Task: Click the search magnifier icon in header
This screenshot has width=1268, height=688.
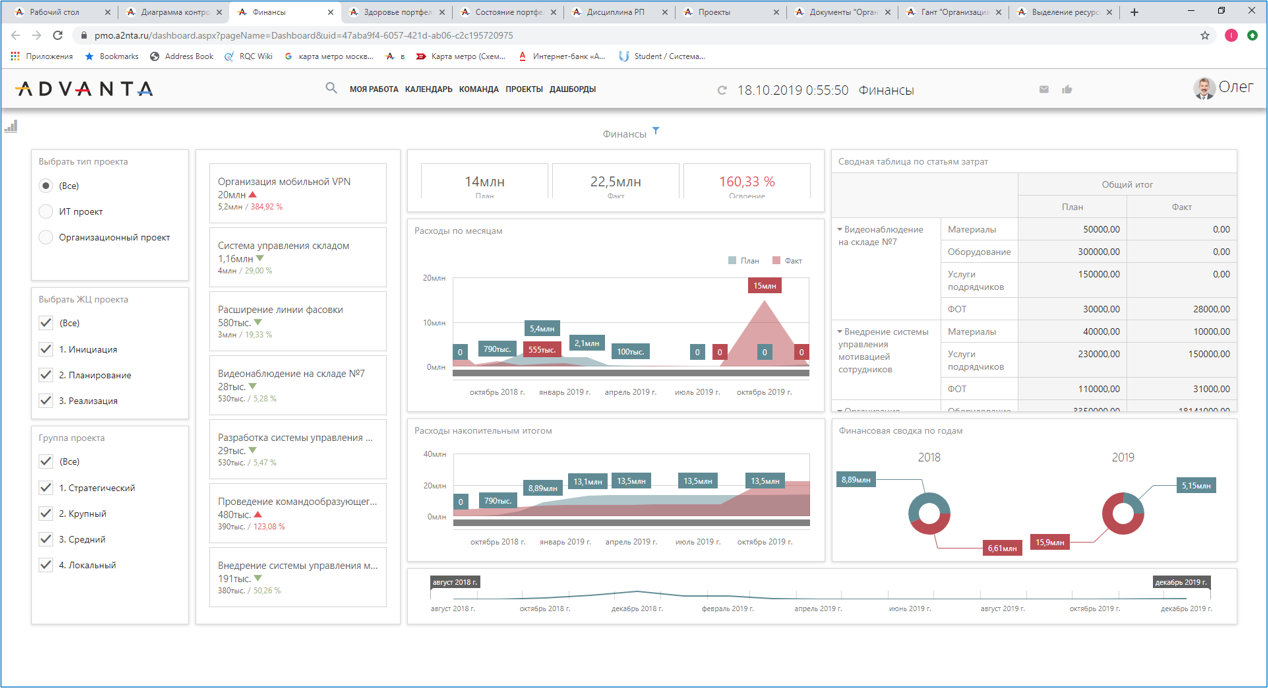Action: tap(331, 89)
